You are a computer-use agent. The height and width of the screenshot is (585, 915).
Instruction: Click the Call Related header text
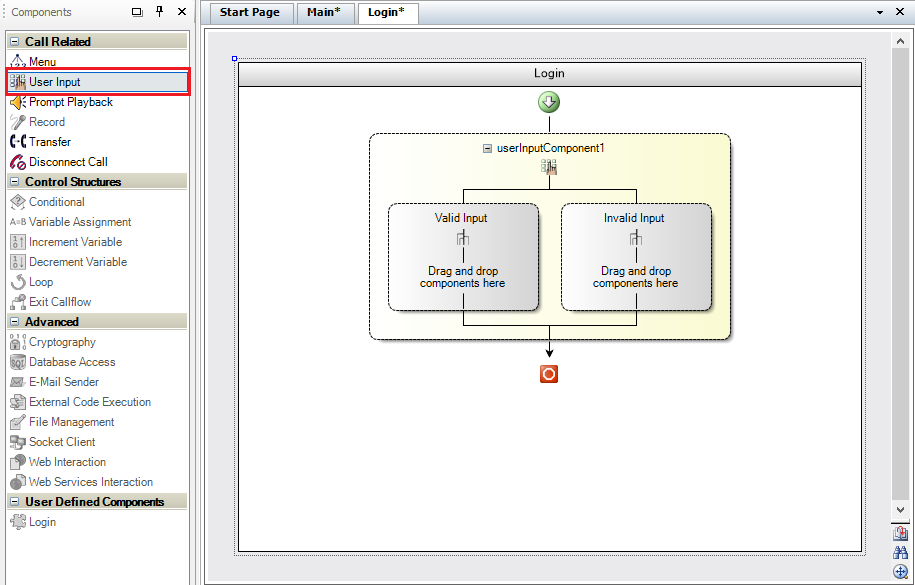58,41
